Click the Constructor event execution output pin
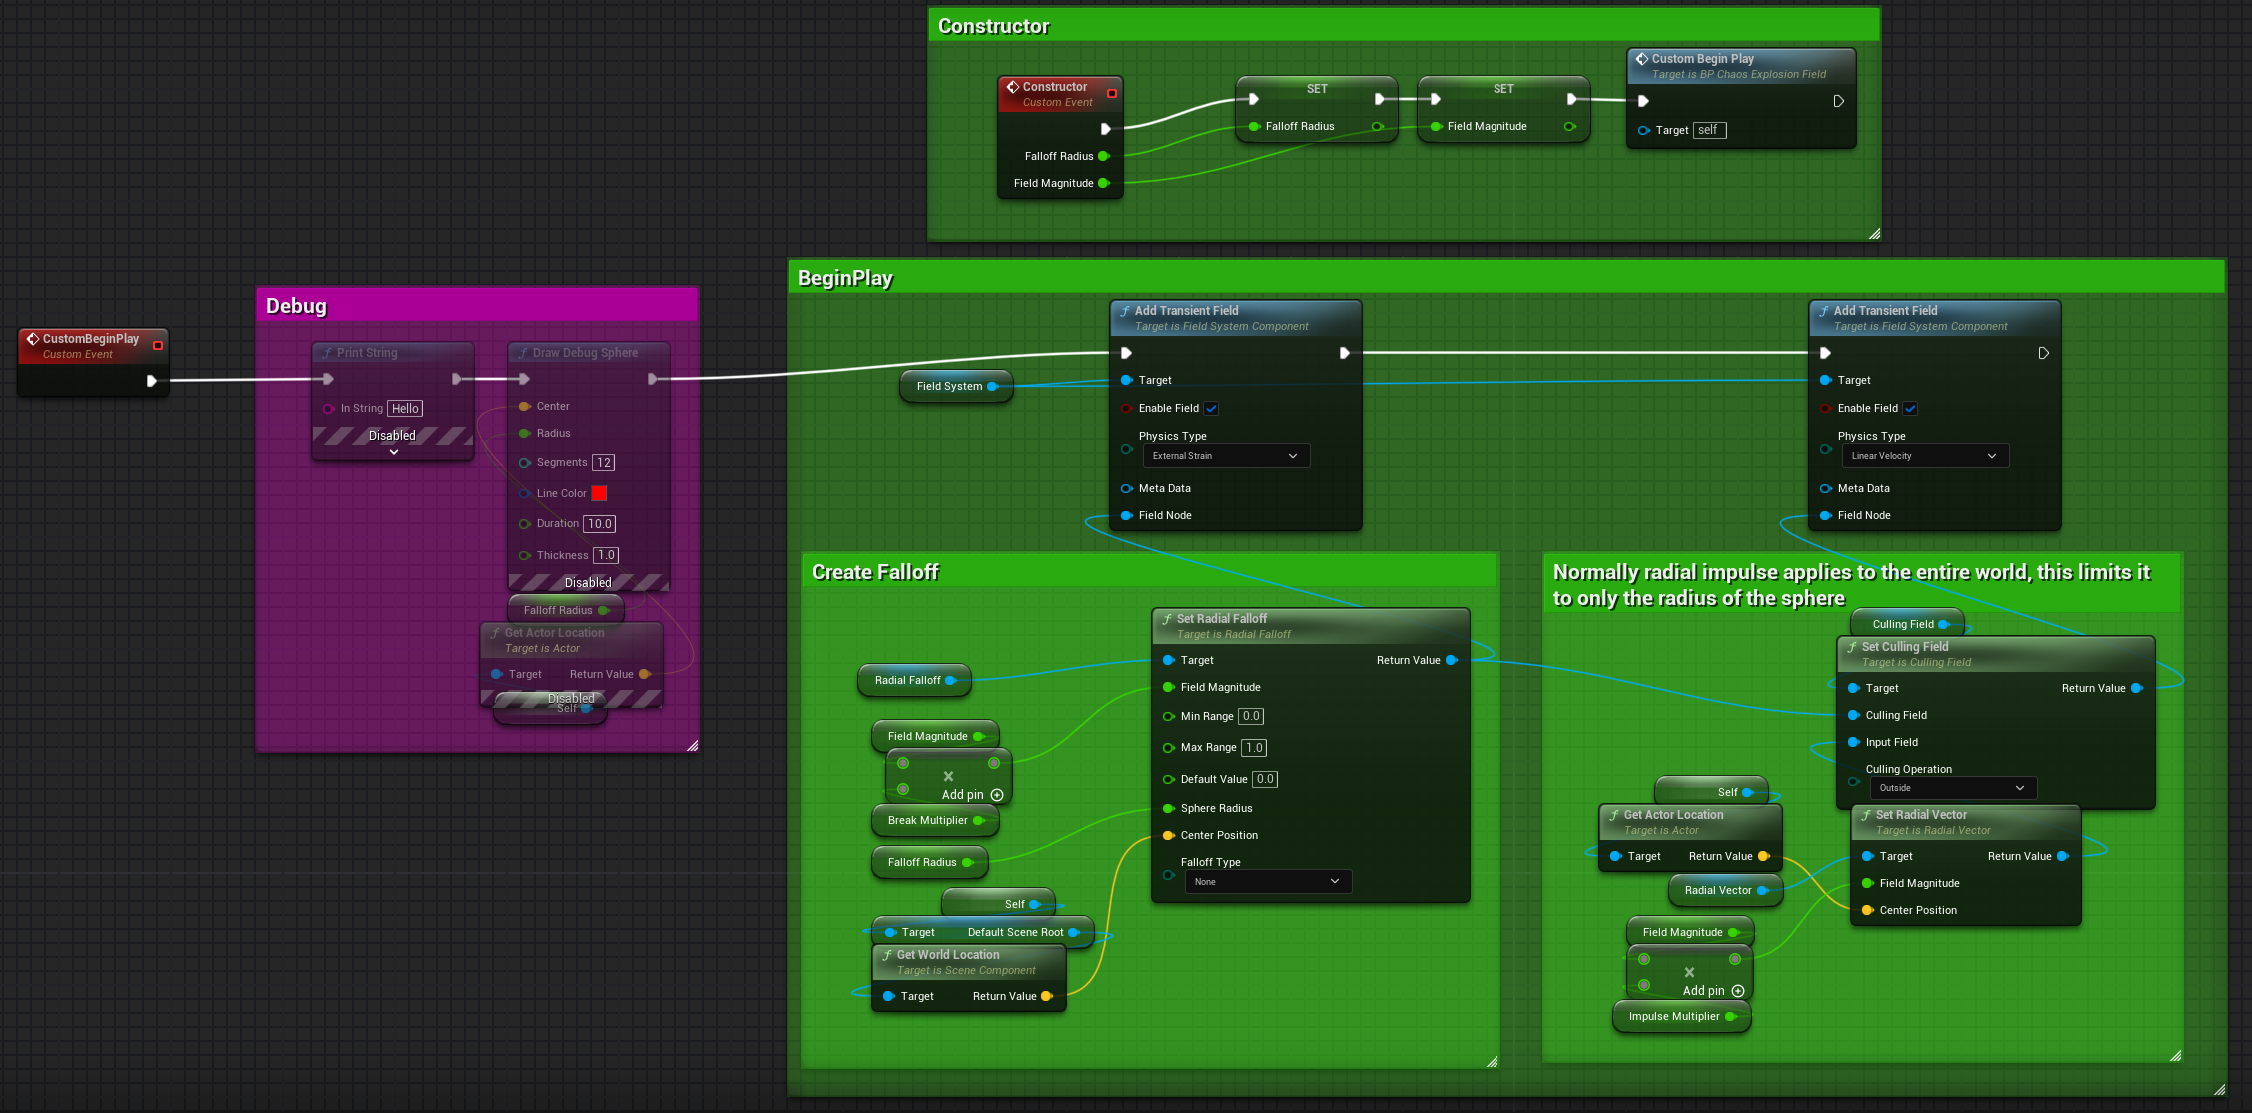 1106,129
